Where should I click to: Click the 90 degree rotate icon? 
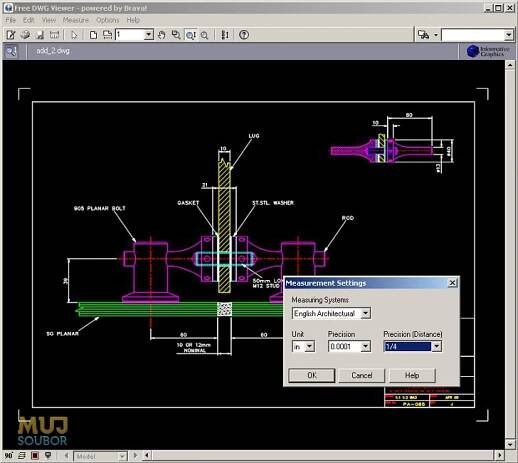coord(8,455)
